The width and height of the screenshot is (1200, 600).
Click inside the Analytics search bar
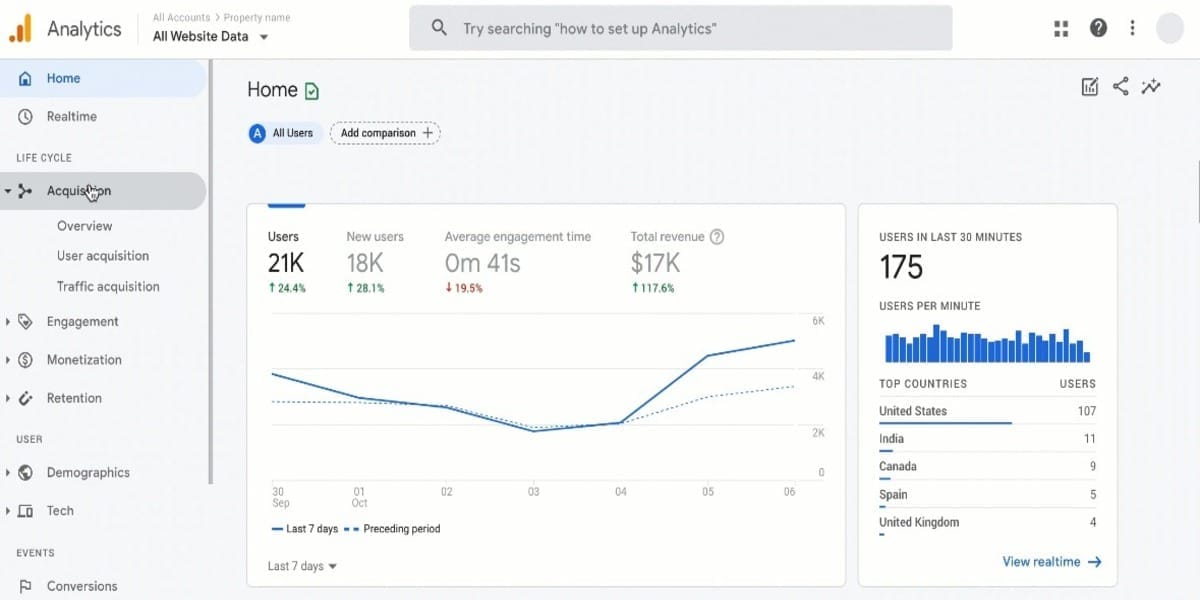680,28
